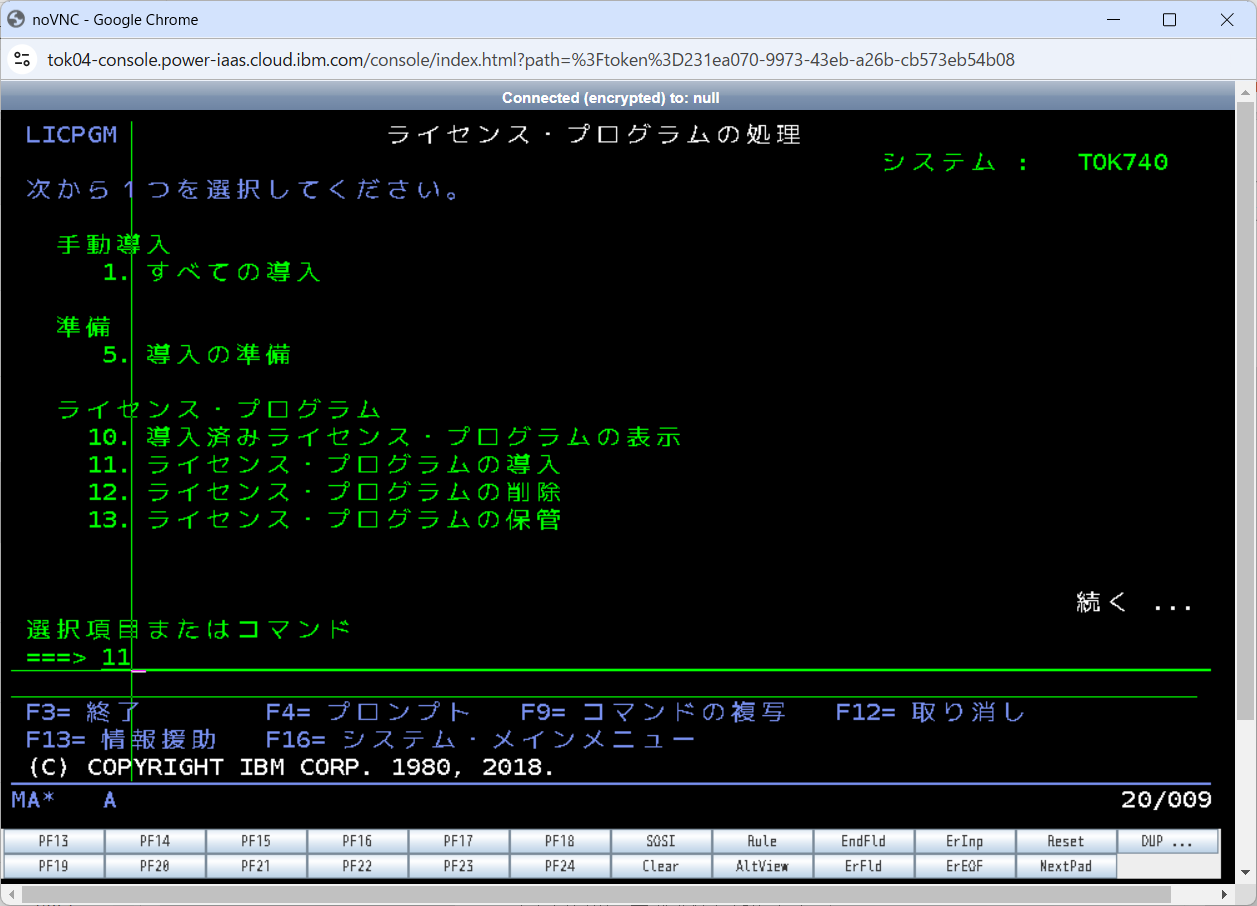Click the LICPGM screen identifier

(71, 134)
